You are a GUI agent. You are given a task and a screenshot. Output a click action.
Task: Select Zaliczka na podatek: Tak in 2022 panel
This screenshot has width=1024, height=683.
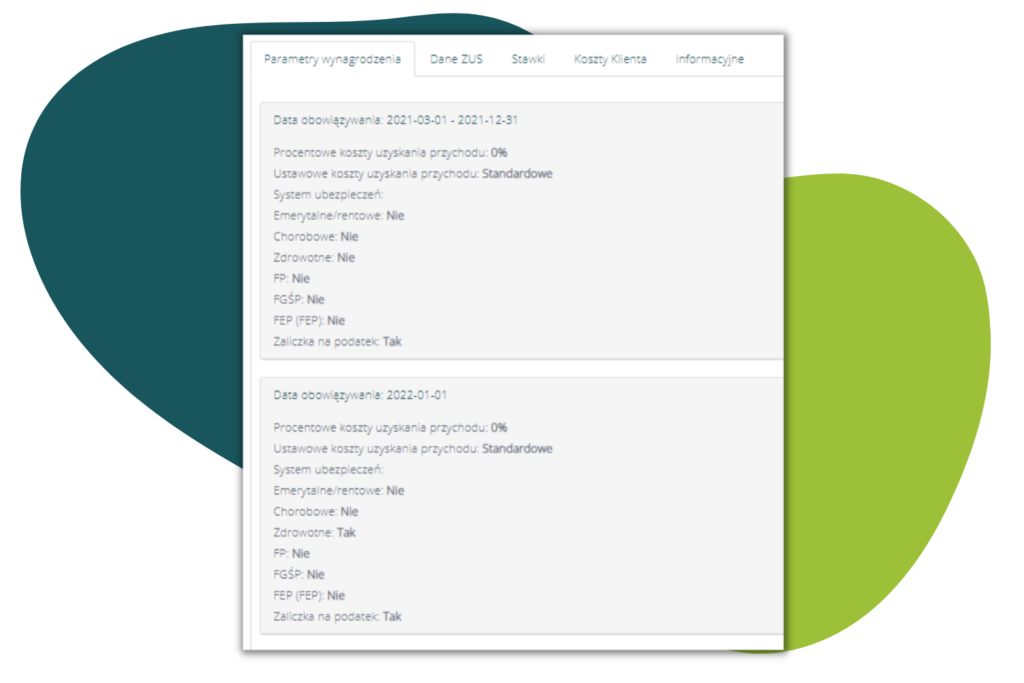click(x=337, y=617)
